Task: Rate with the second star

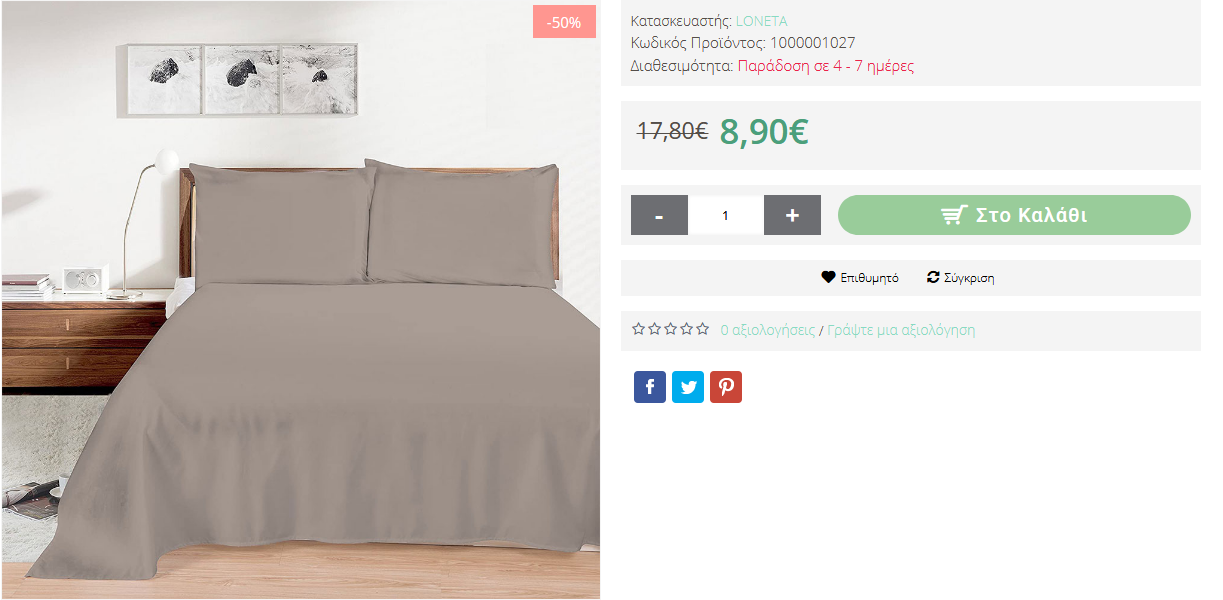Action: [654, 329]
